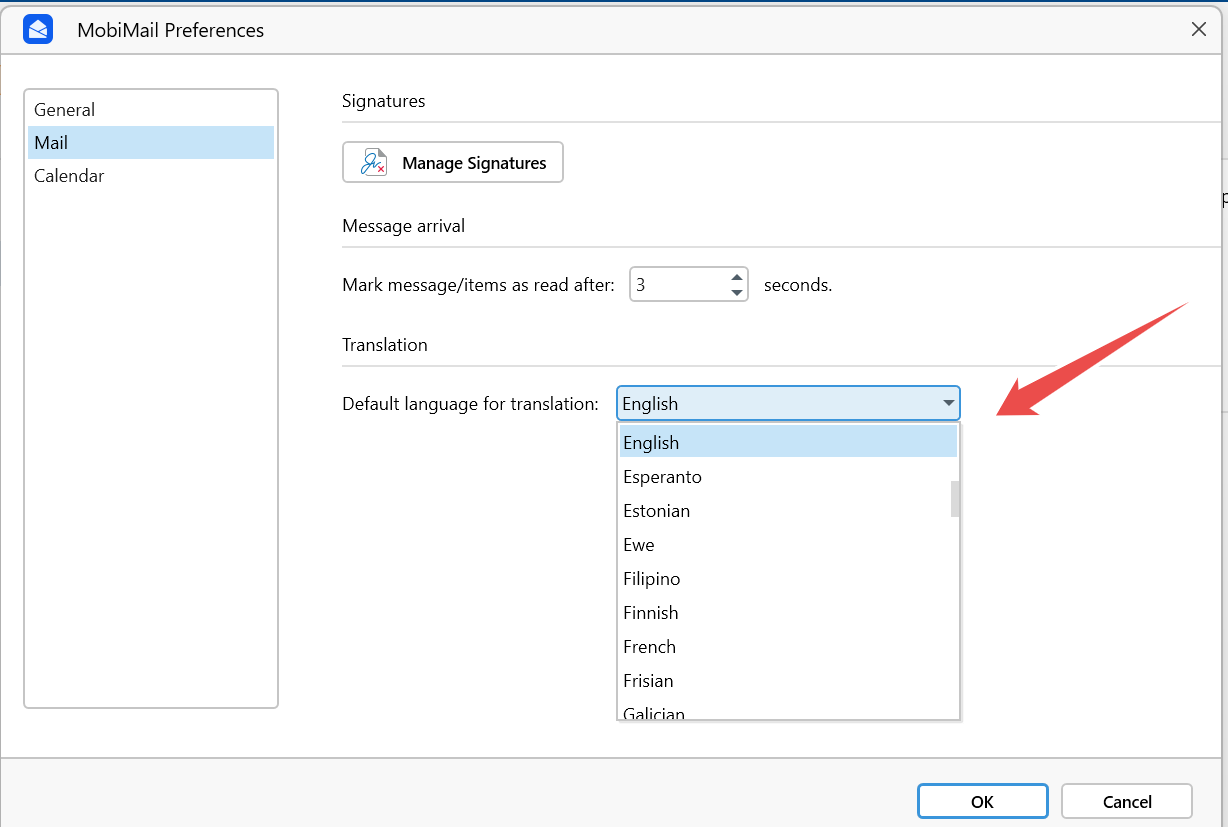Click the Manage Signatures button
The height and width of the screenshot is (827, 1228).
click(x=453, y=162)
